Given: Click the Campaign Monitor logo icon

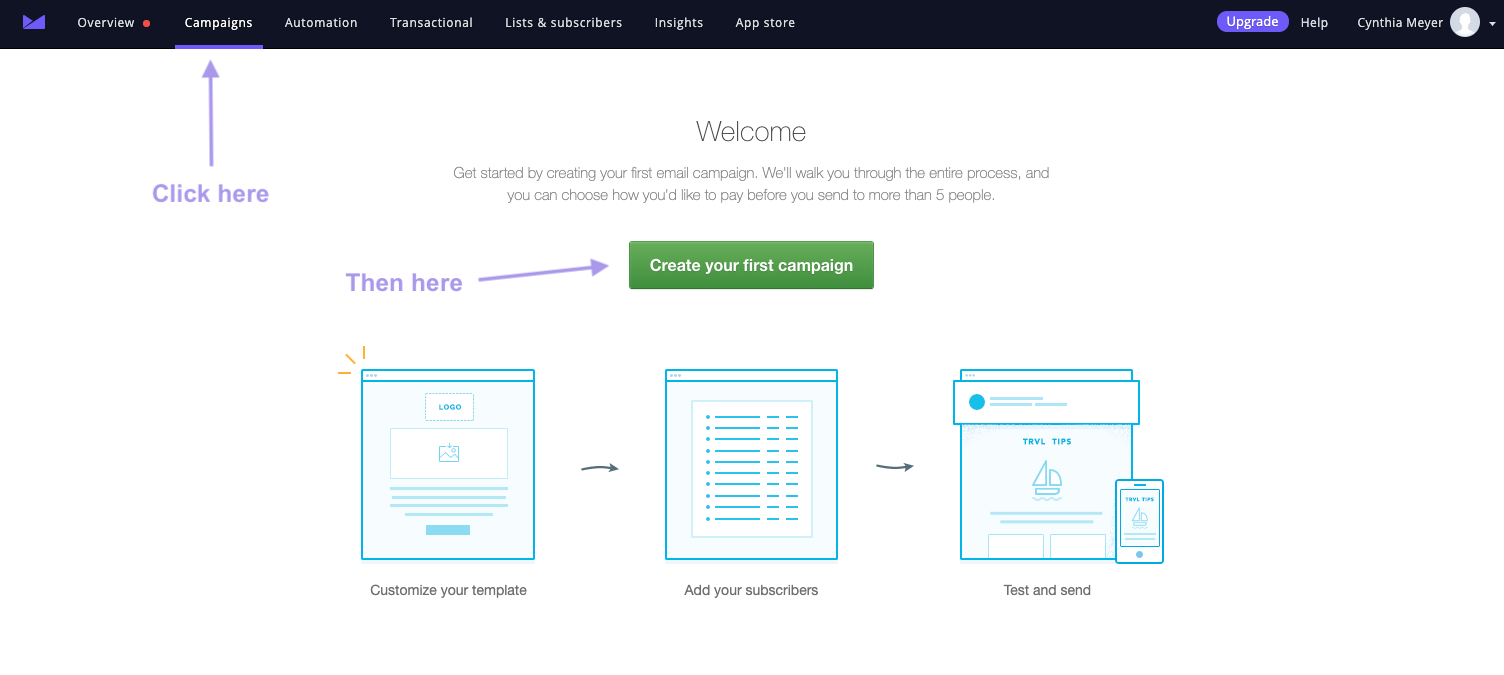Looking at the screenshot, I should click(33, 22).
